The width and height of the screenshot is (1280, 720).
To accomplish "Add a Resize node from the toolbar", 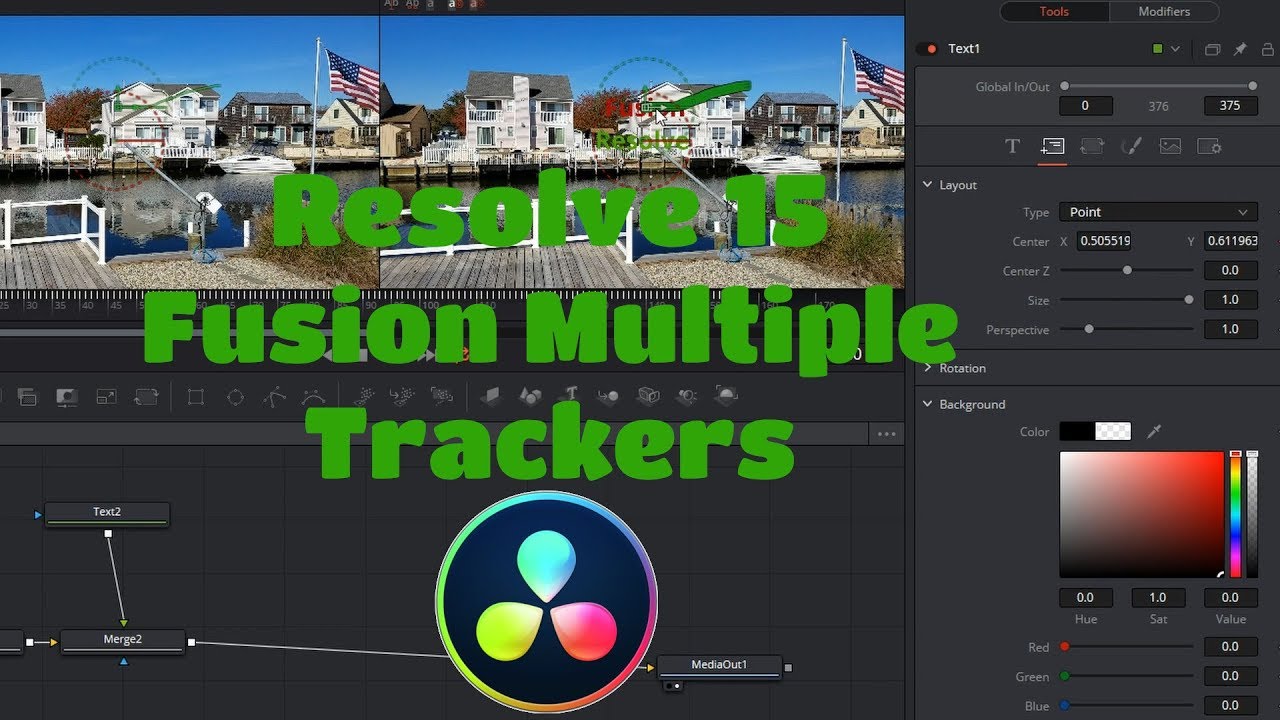I will 106,397.
